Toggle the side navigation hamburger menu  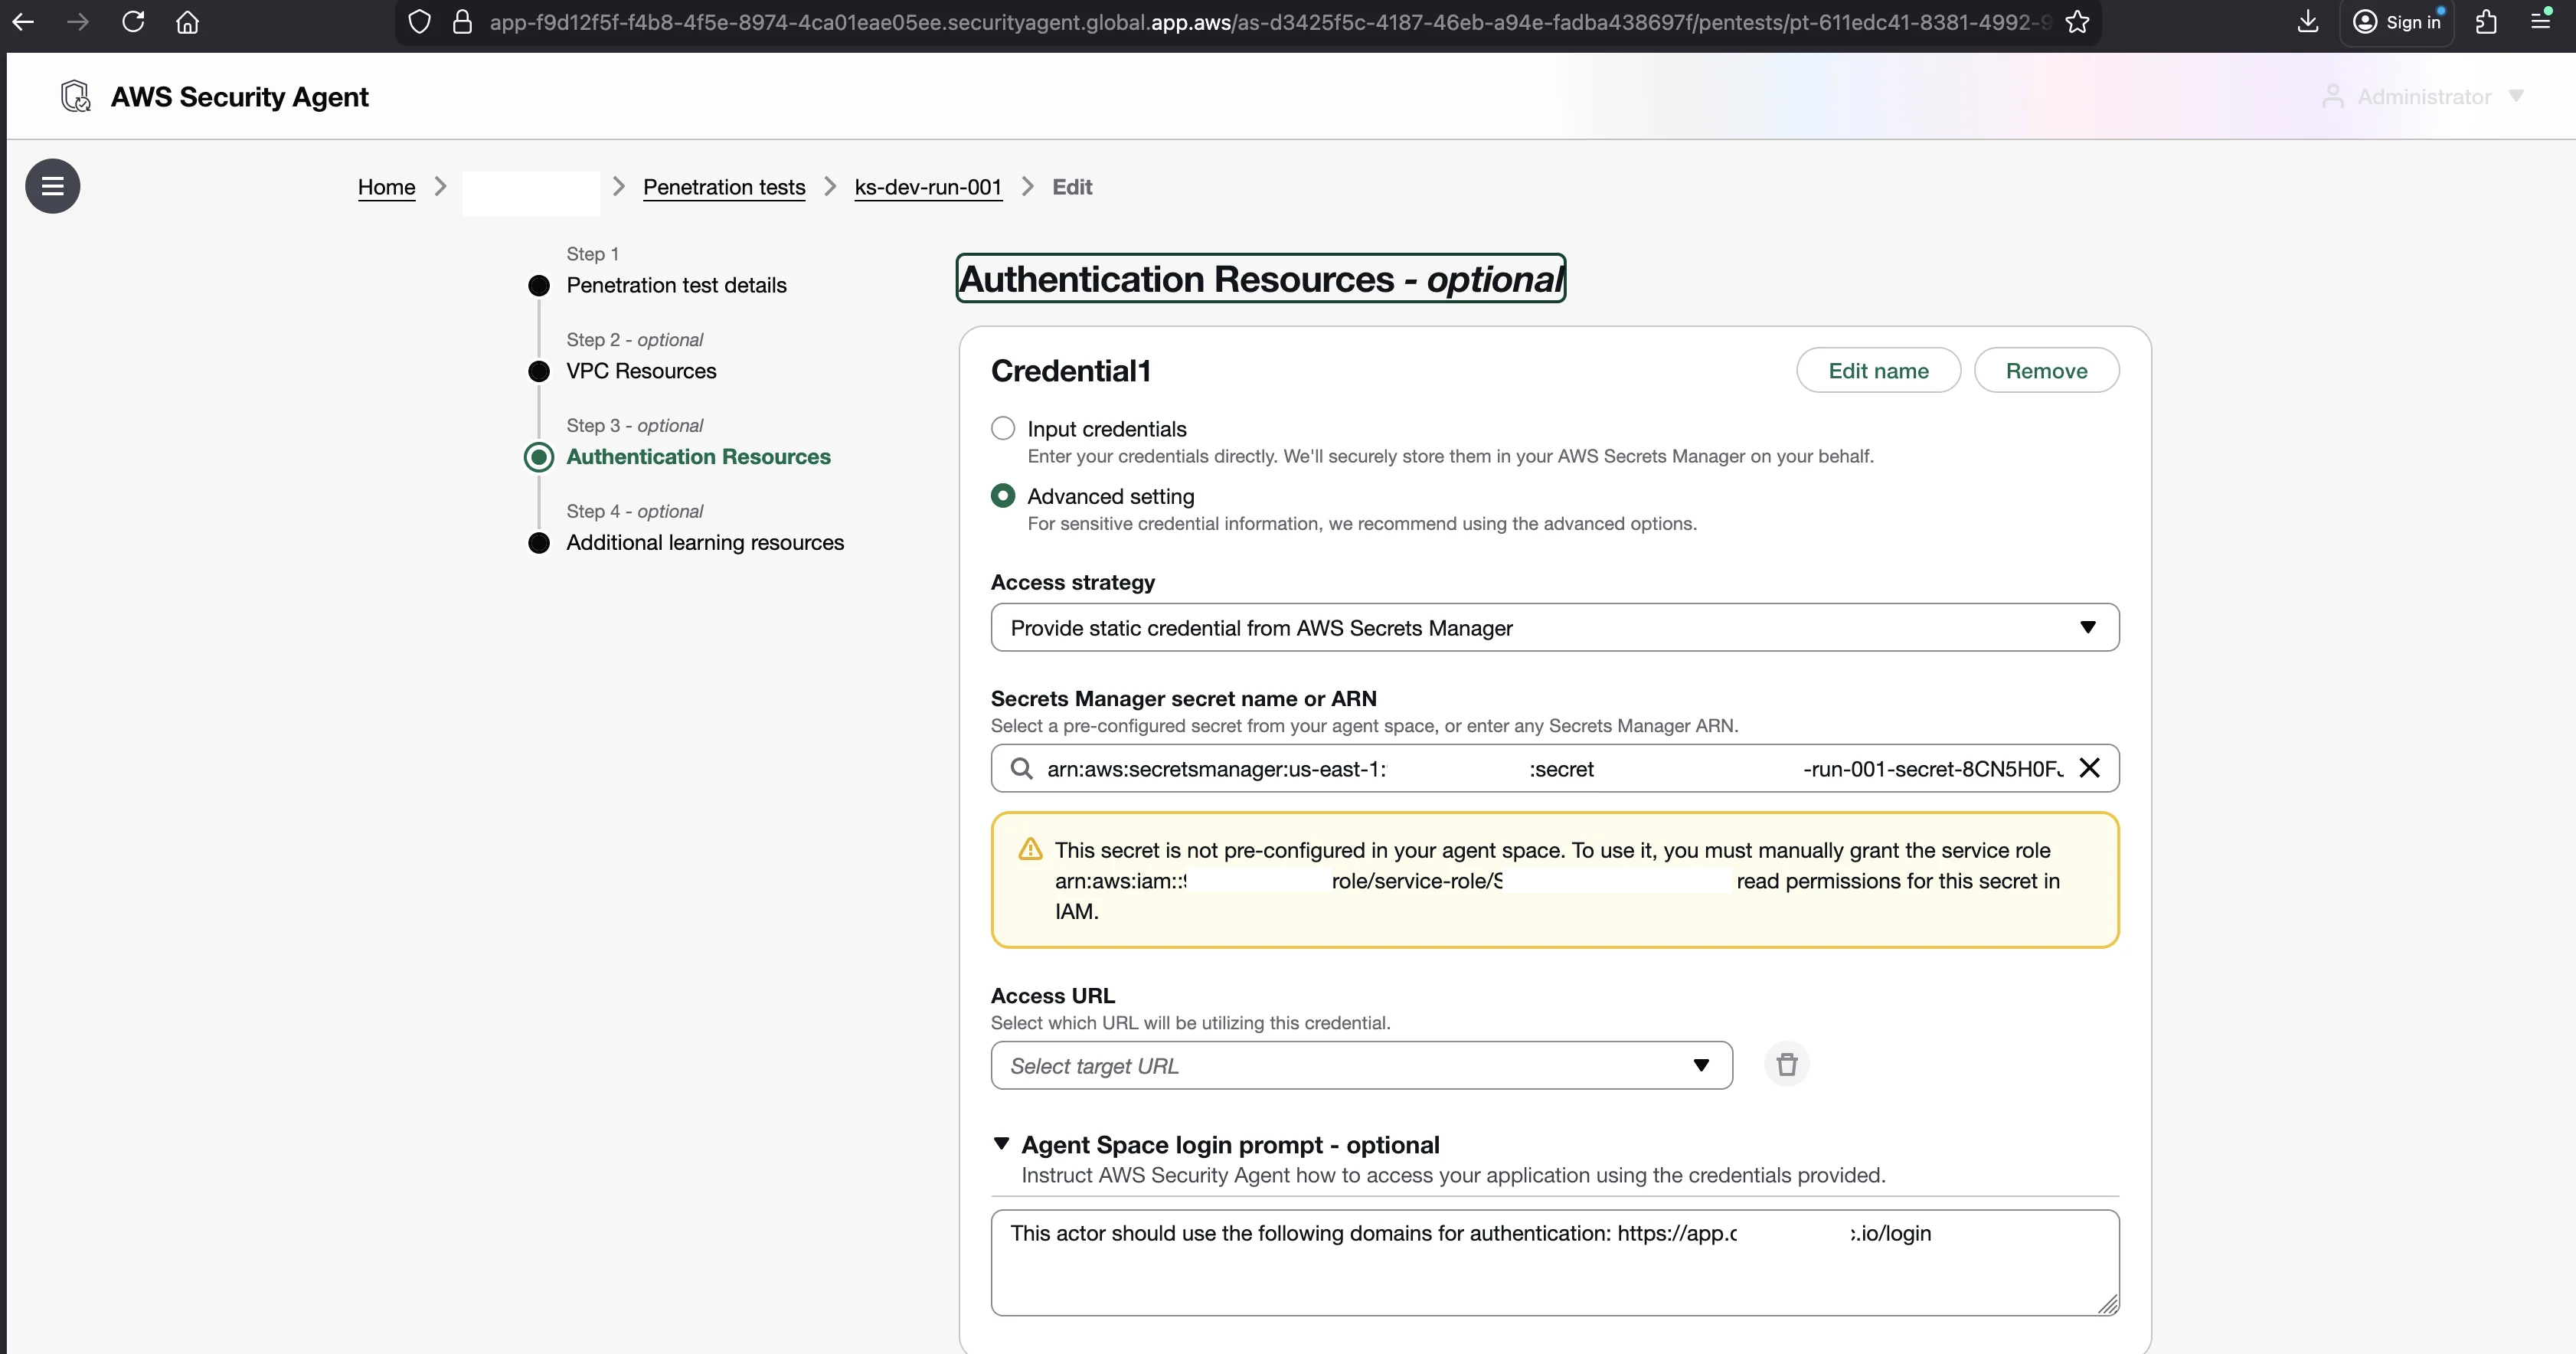53,186
